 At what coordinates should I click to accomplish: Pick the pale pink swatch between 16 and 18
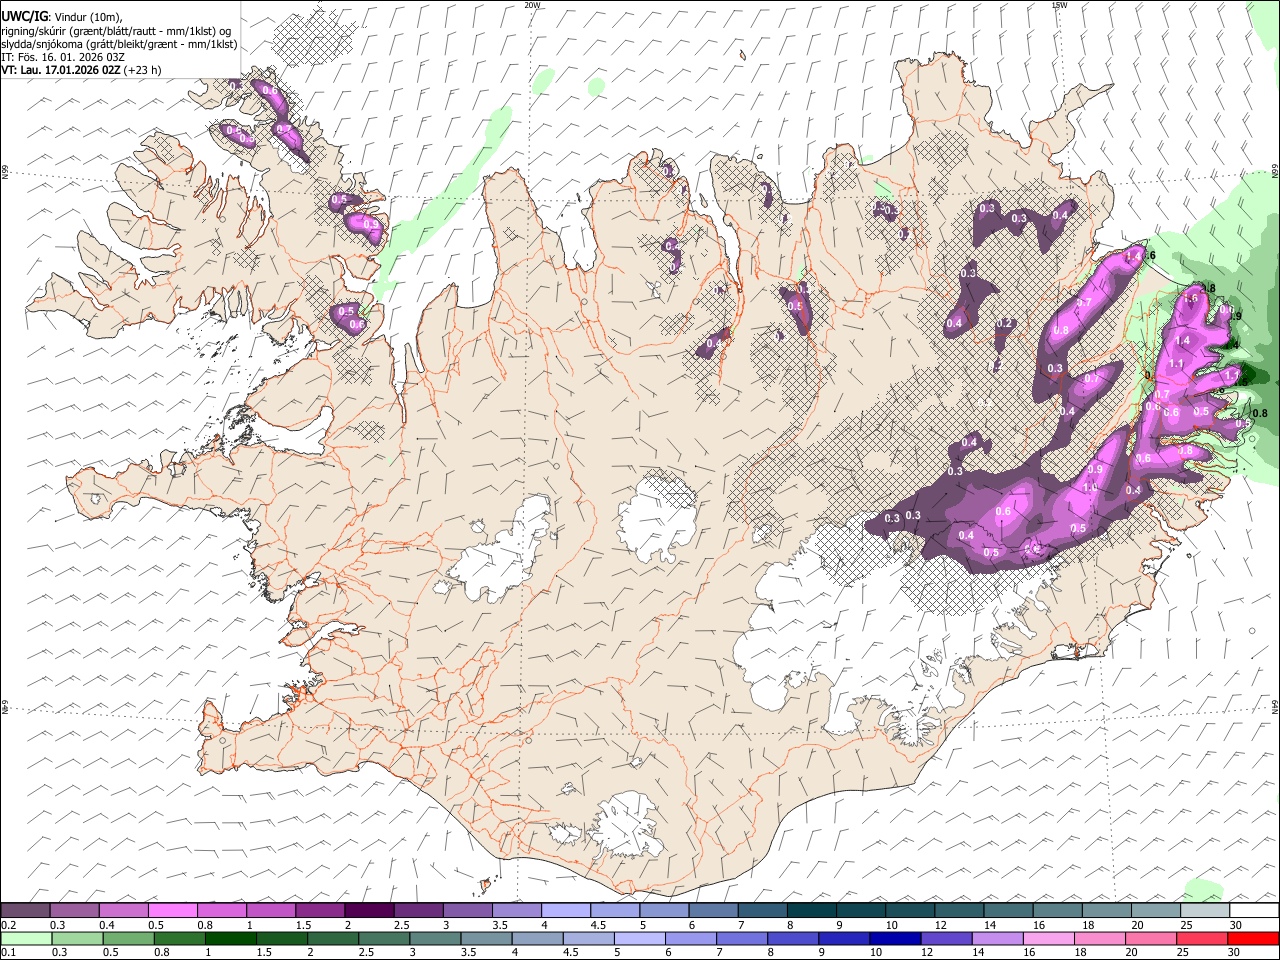(x=1048, y=938)
